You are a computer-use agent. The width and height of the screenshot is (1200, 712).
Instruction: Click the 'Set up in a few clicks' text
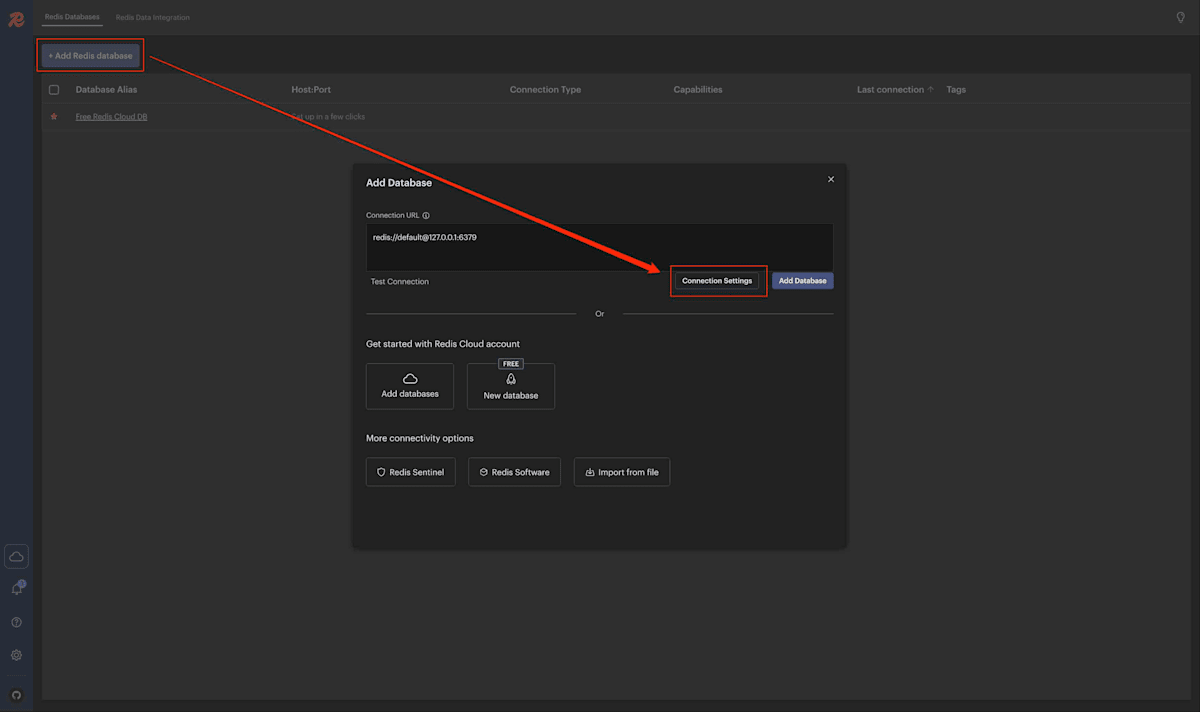point(328,117)
